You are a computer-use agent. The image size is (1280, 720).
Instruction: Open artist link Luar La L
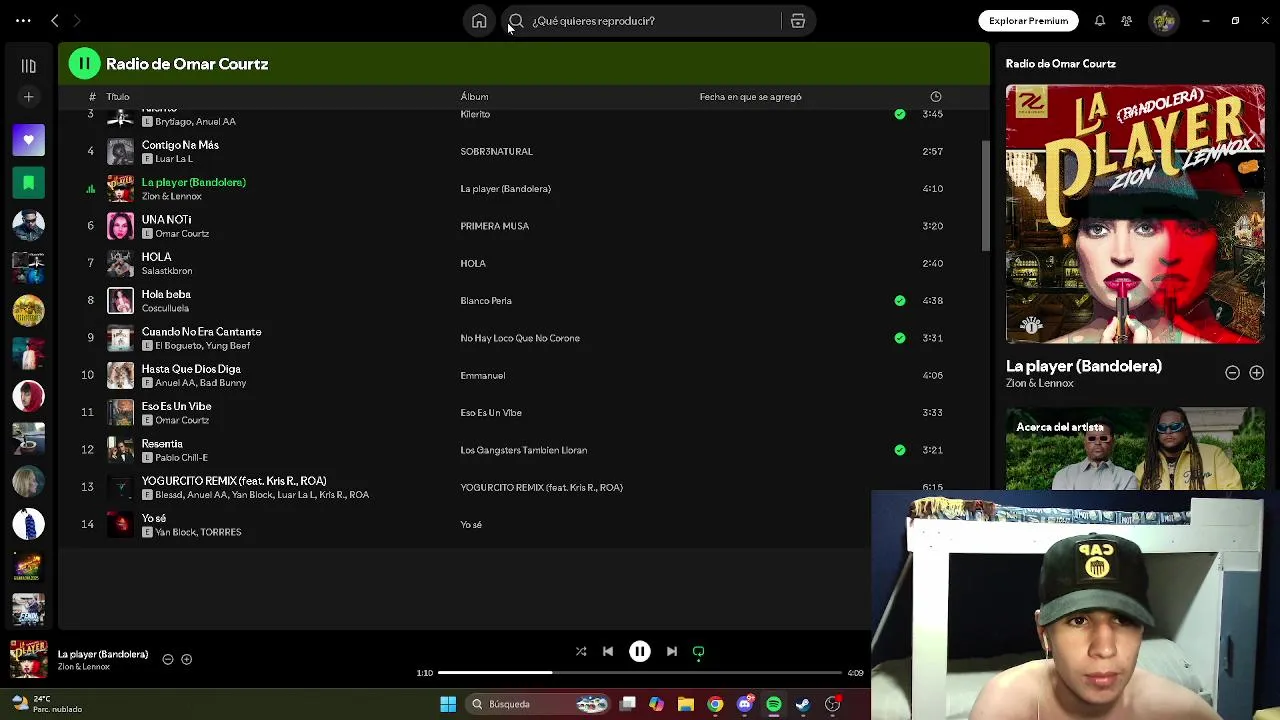click(174, 159)
